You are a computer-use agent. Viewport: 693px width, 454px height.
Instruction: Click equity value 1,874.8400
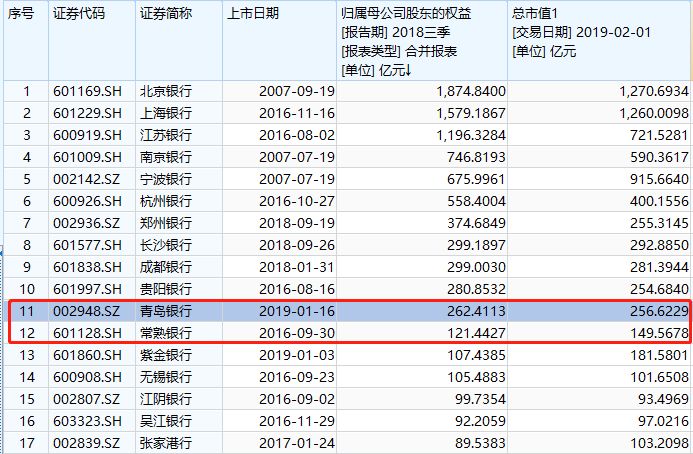[x=471, y=92]
